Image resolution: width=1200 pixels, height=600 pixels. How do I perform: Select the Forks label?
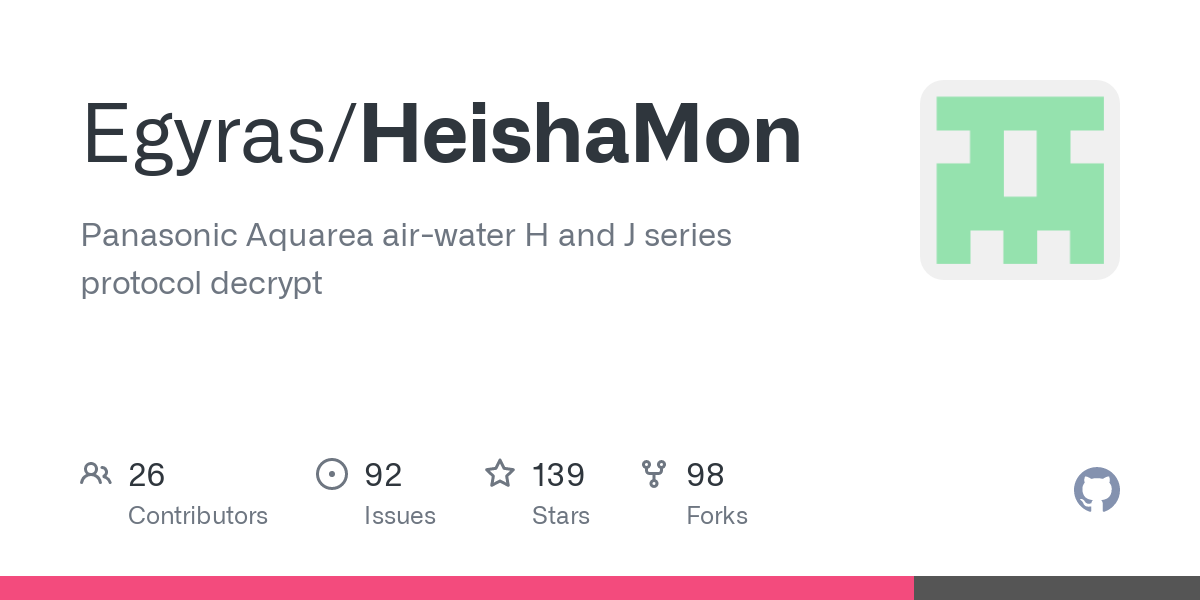[x=717, y=516]
